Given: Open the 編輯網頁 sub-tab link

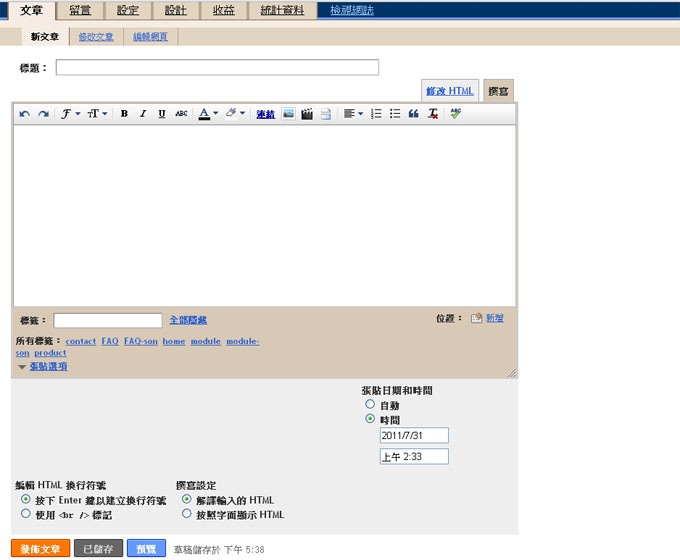Looking at the screenshot, I should tap(150, 37).
